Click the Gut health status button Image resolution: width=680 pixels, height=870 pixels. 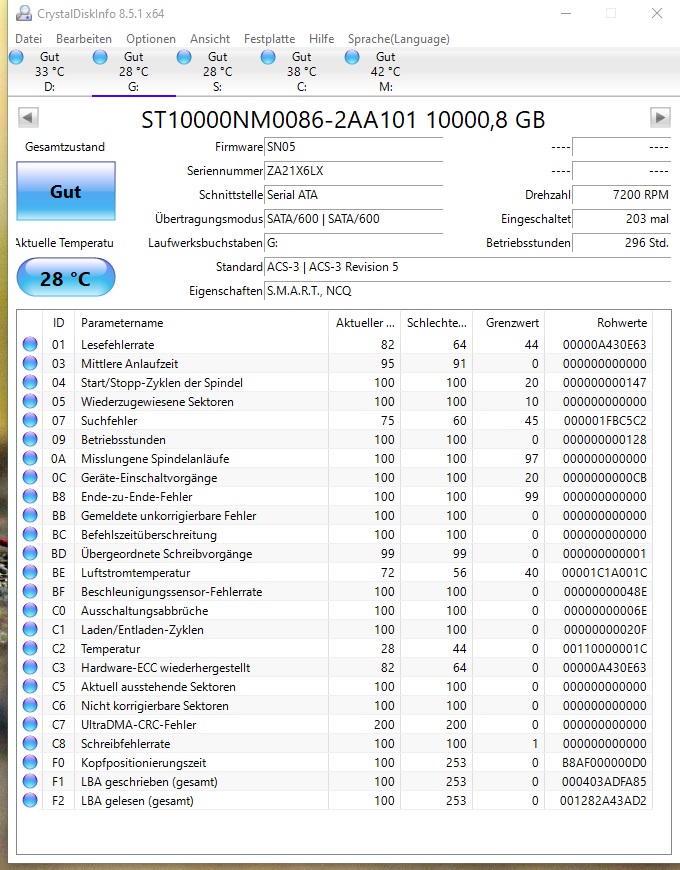[x=66, y=191]
